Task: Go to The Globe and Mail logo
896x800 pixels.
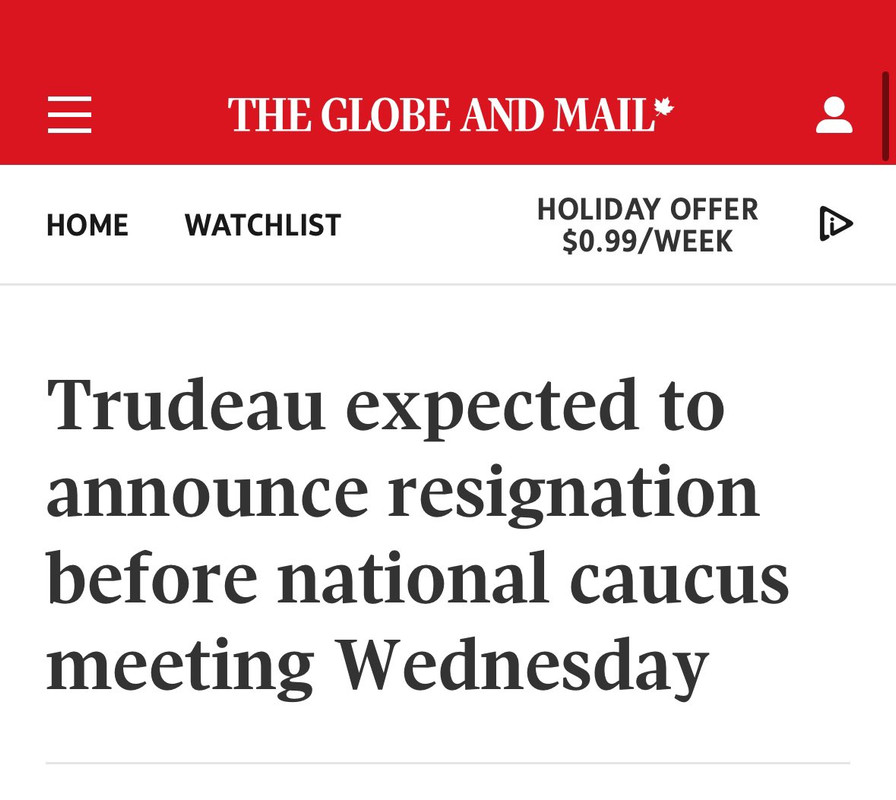Action: pos(450,114)
